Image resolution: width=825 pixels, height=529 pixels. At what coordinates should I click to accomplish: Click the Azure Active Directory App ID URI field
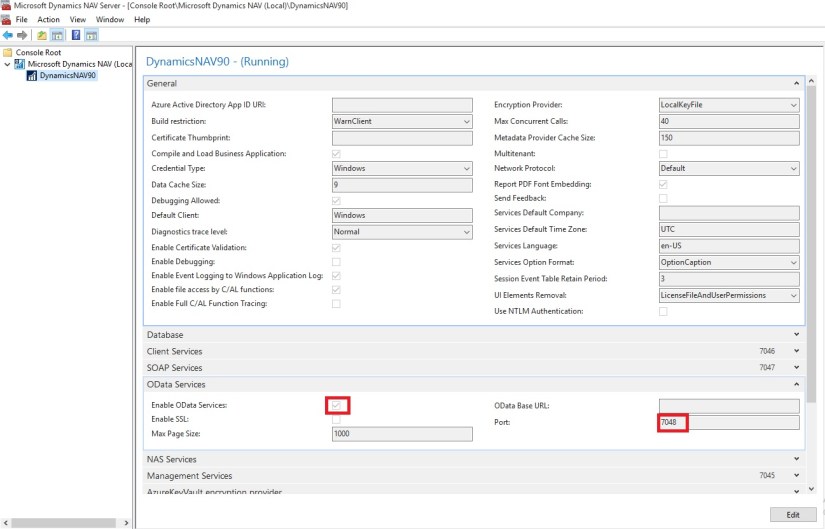[402, 105]
